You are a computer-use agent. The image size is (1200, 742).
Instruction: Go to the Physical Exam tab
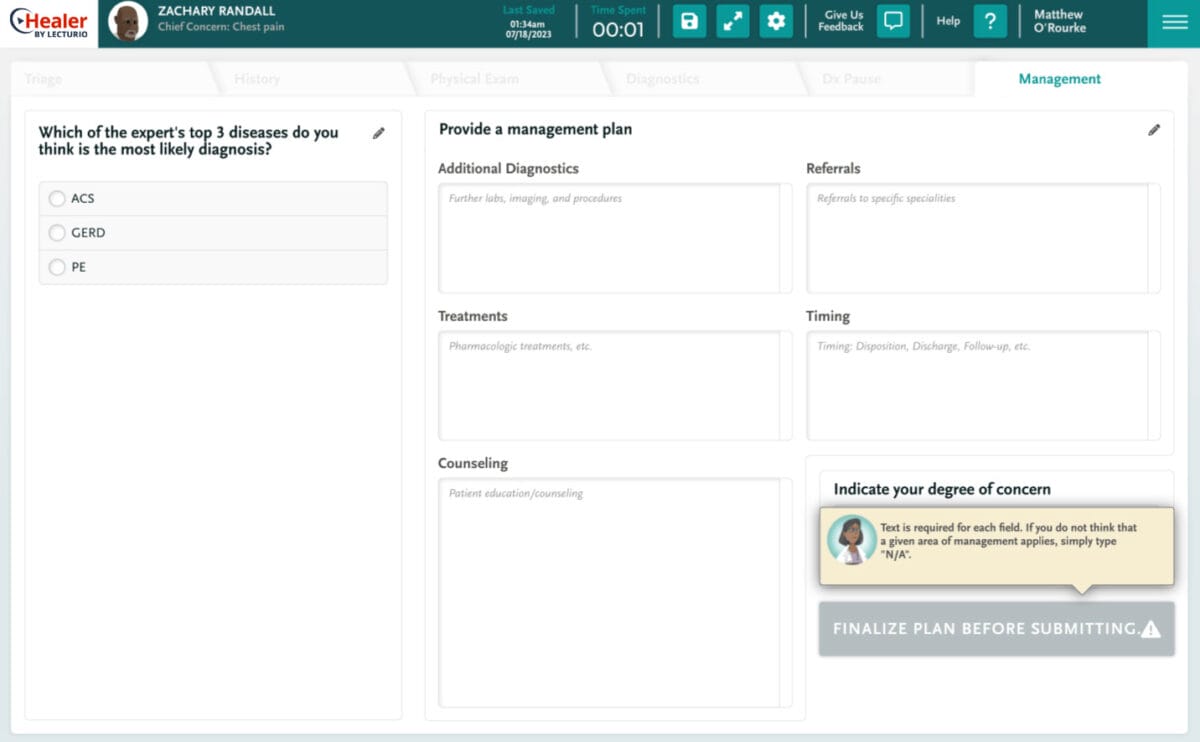pyautogui.click(x=474, y=79)
